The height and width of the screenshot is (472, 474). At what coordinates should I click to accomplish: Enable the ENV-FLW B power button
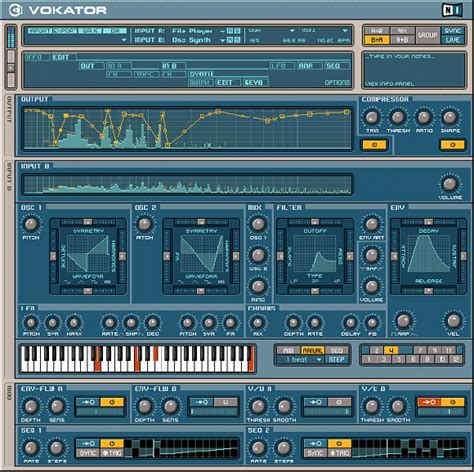pos(226,402)
